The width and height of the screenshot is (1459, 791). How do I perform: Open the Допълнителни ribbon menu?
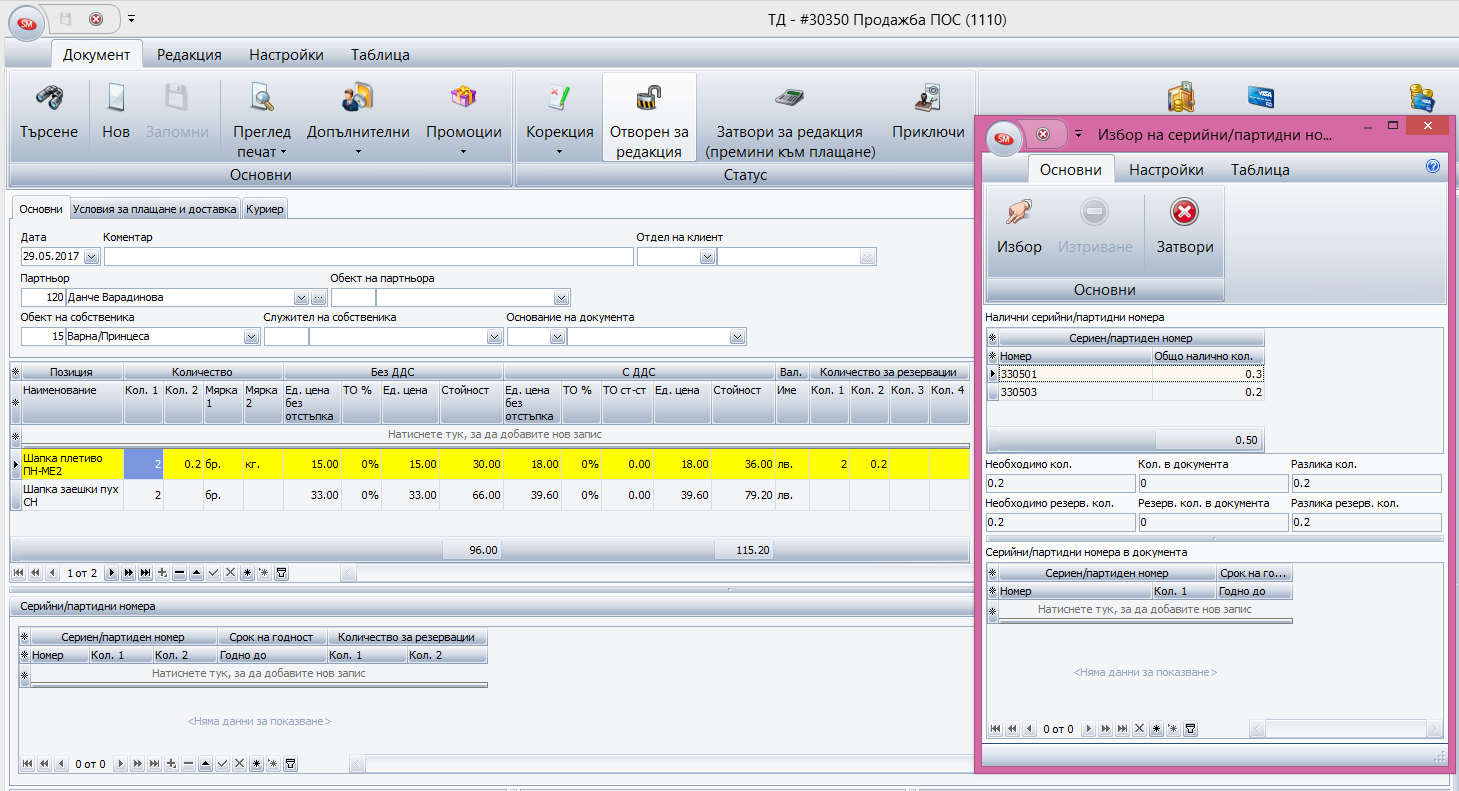358,120
